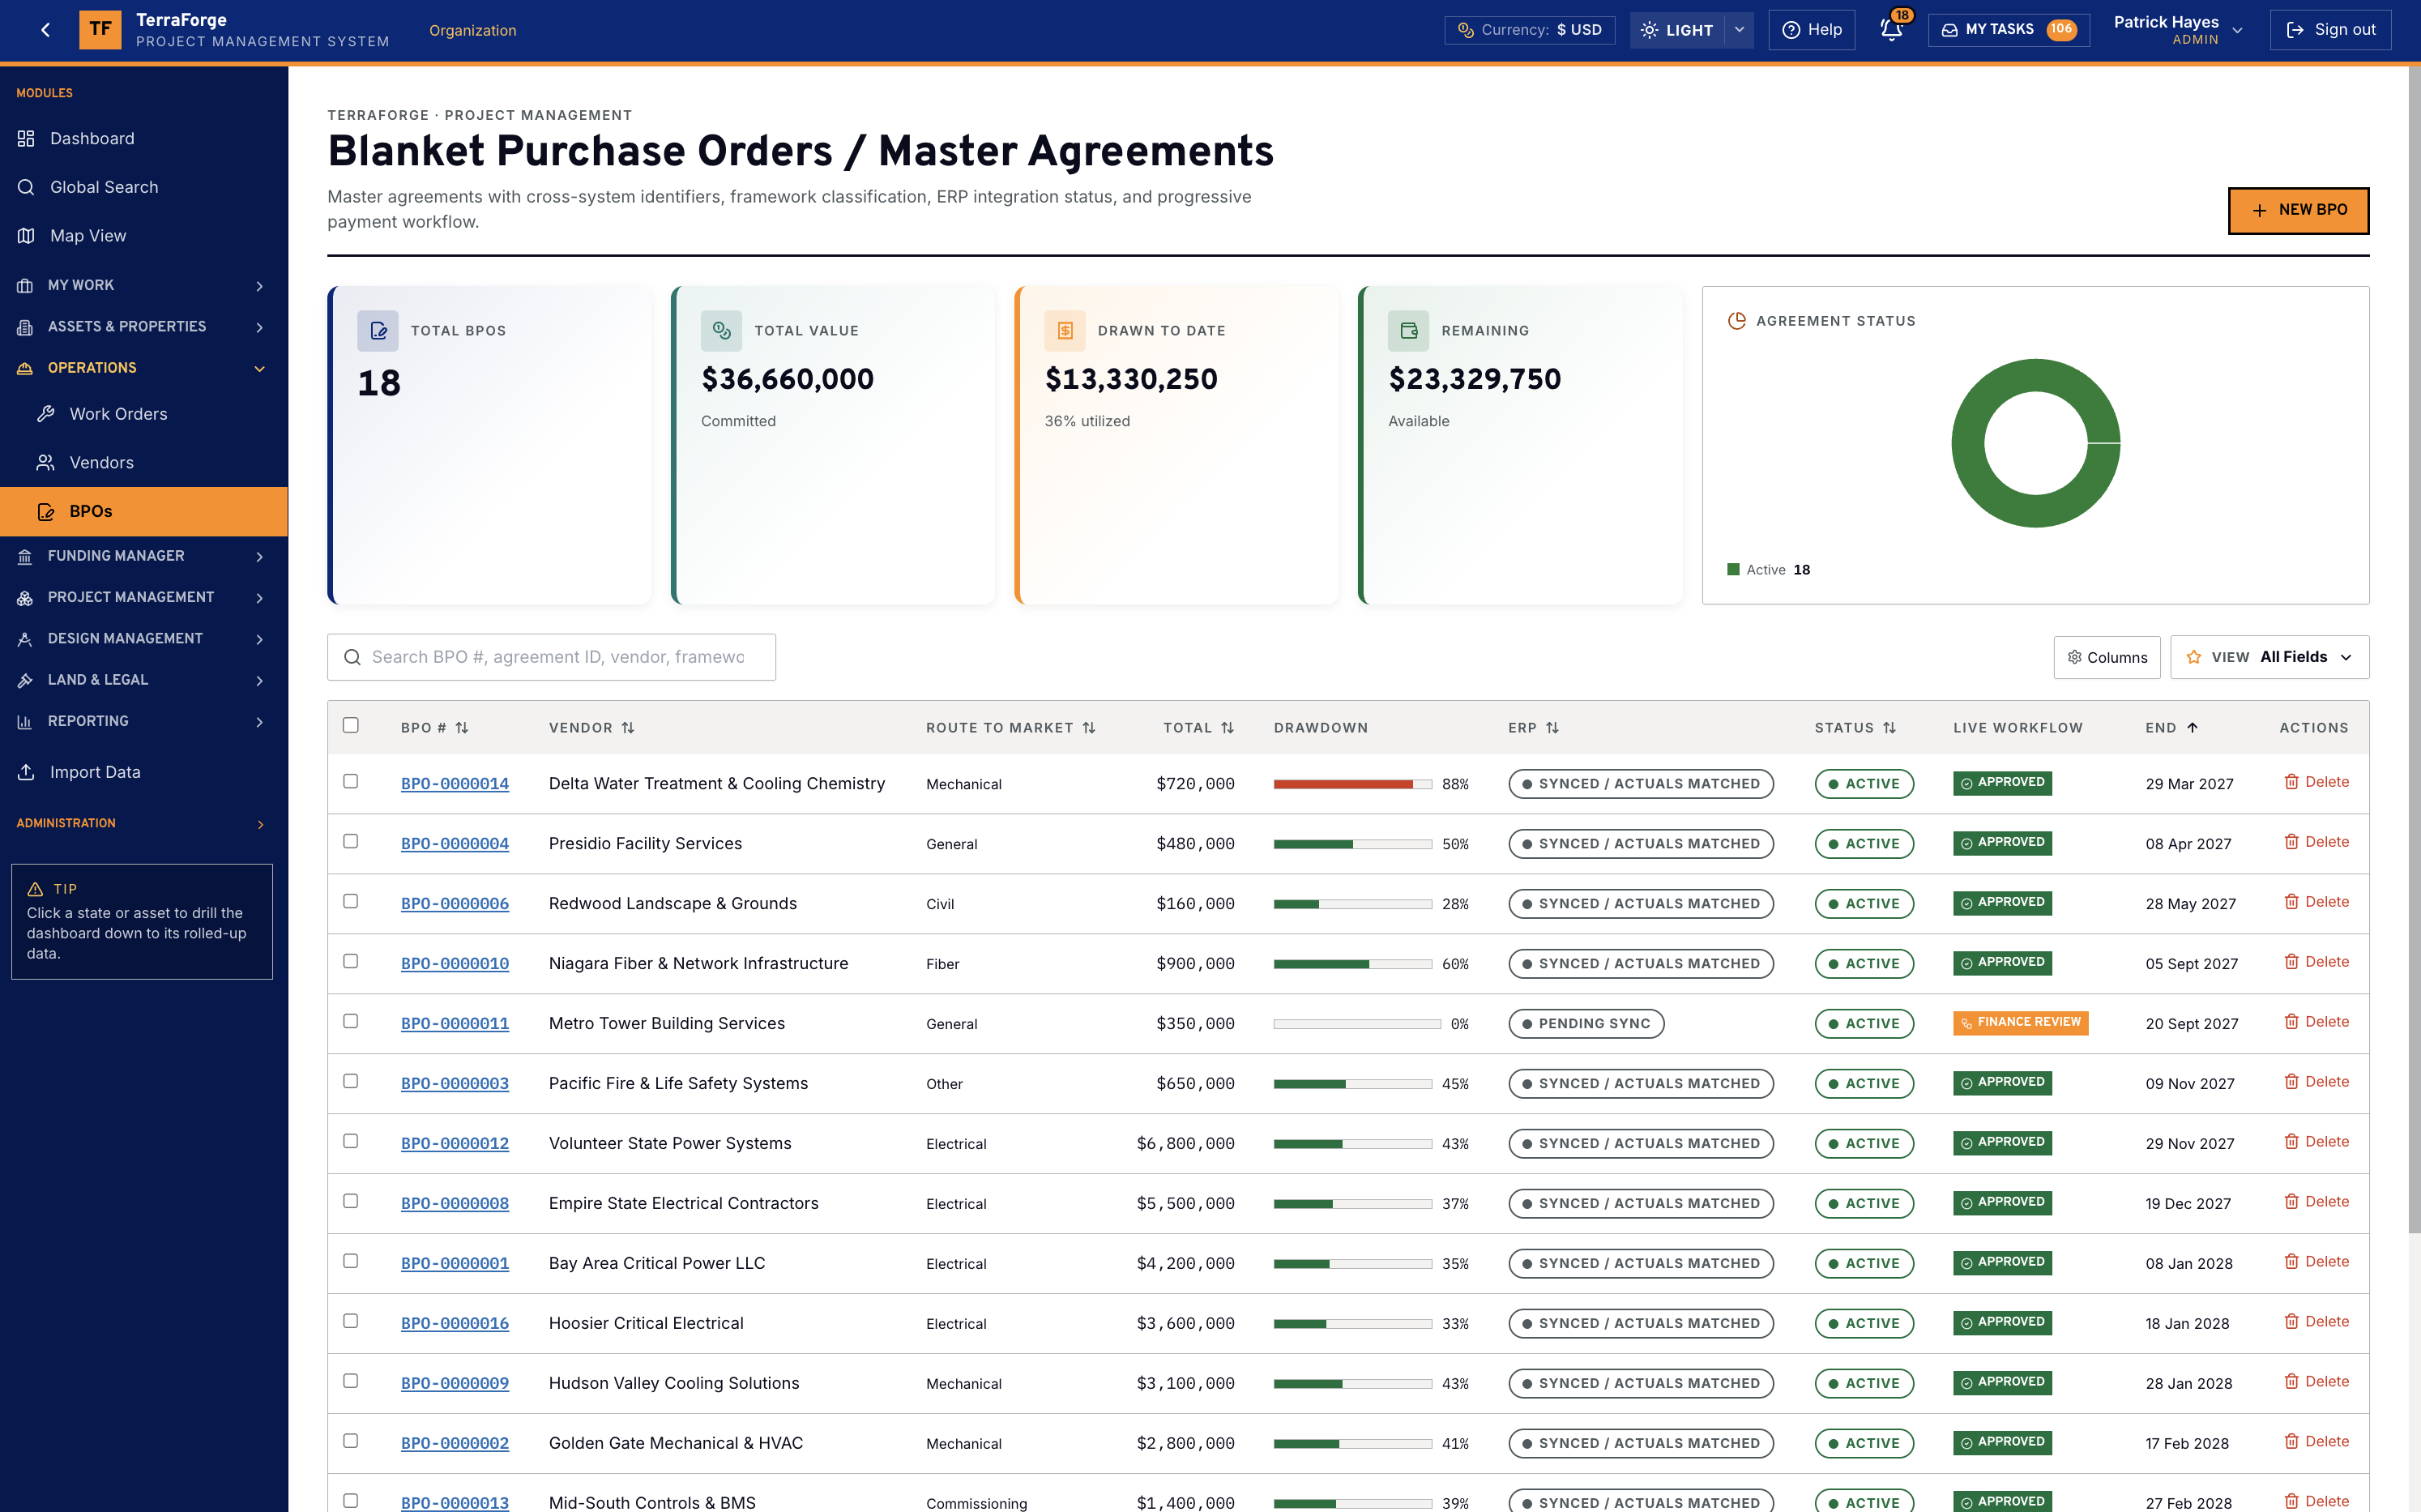2421x1512 pixels.
Task: Go to Vendors menu item
Action: [144, 463]
